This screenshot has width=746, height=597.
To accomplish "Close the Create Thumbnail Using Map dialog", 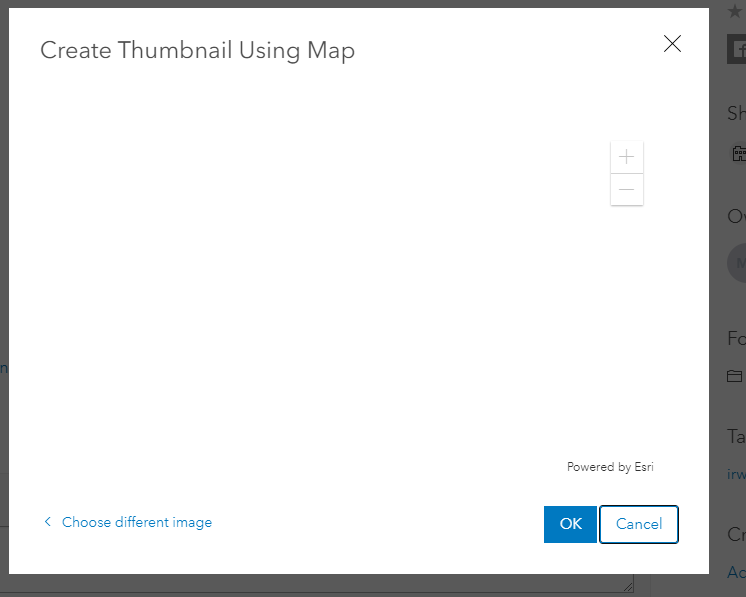I will pyautogui.click(x=672, y=43).
